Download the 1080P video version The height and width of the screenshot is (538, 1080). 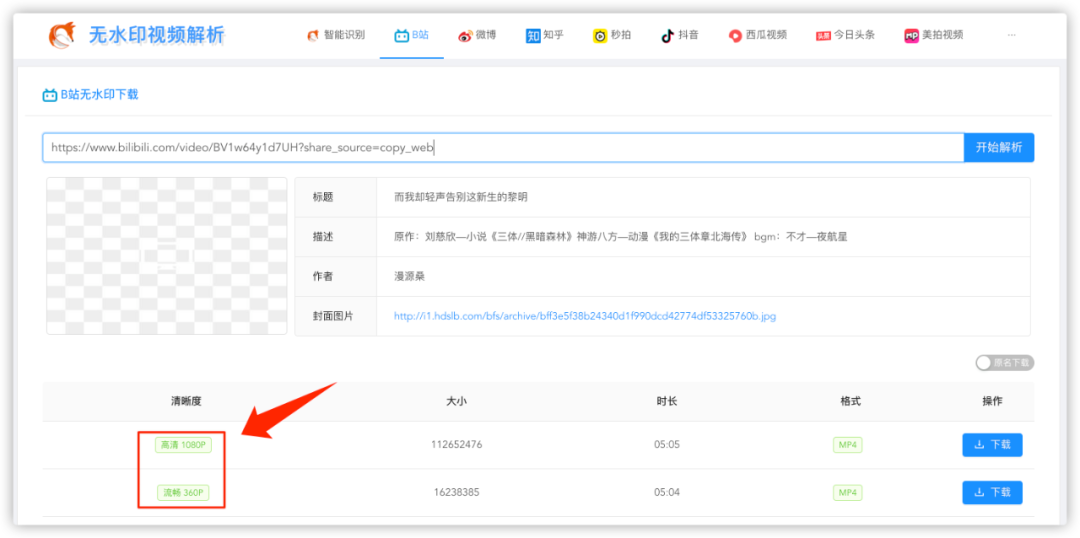(x=992, y=445)
